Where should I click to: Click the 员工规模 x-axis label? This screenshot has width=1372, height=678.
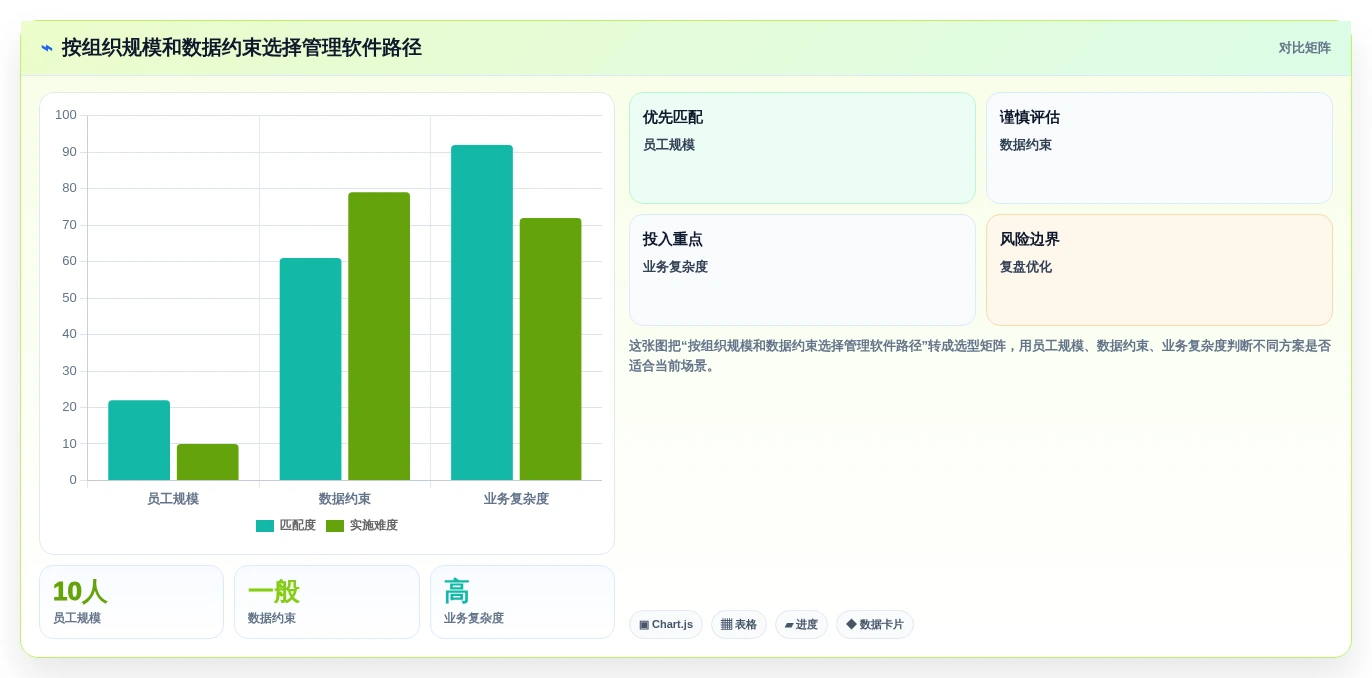point(173,498)
